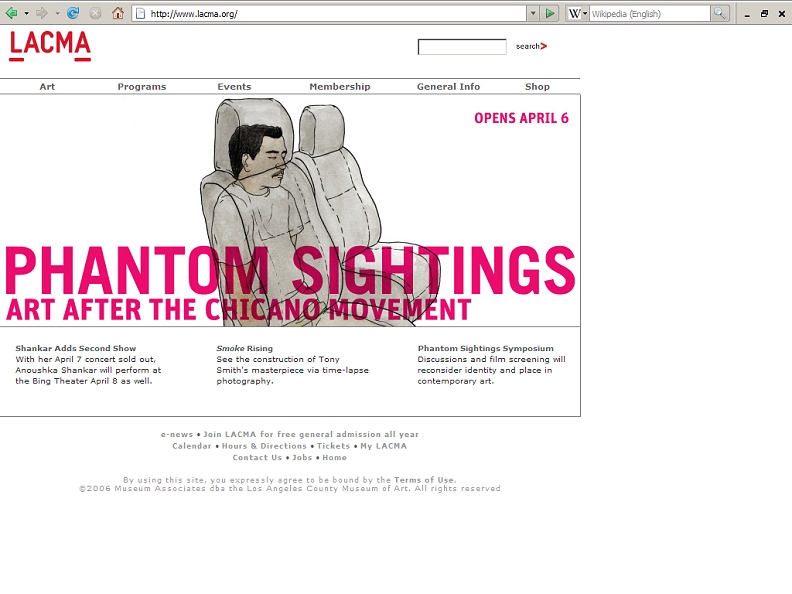The width and height of the screenshot is (792, 594).
Task: Select the Membership navigation item
Action: (x=340, y=86)
